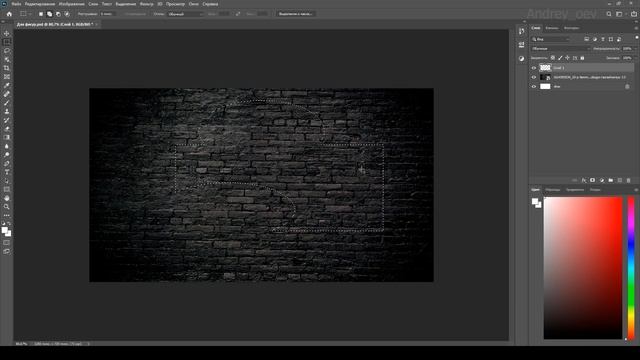Select the Lasso tool
This screenshot has height=360, width=640.
click(x=7, y=51)
